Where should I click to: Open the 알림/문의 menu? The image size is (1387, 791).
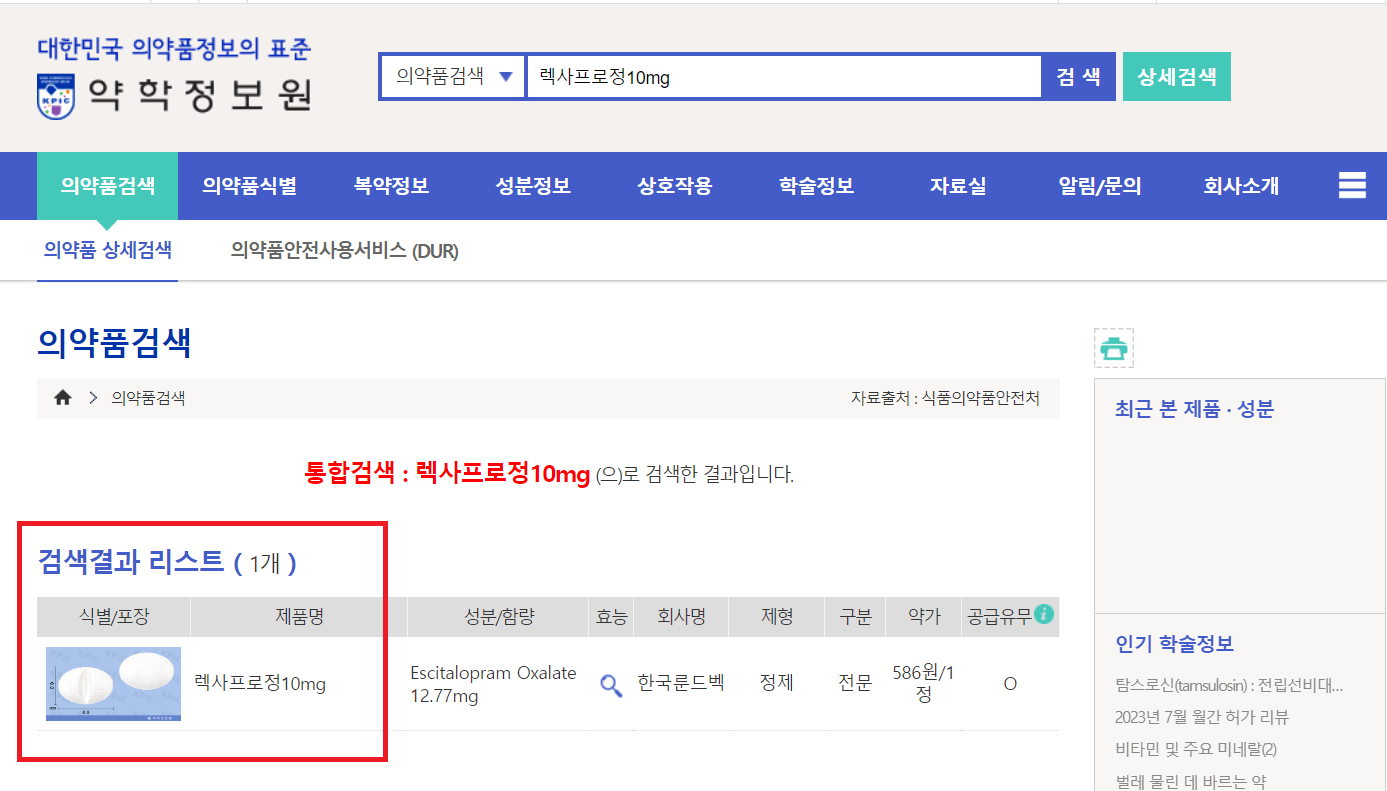1100,186
